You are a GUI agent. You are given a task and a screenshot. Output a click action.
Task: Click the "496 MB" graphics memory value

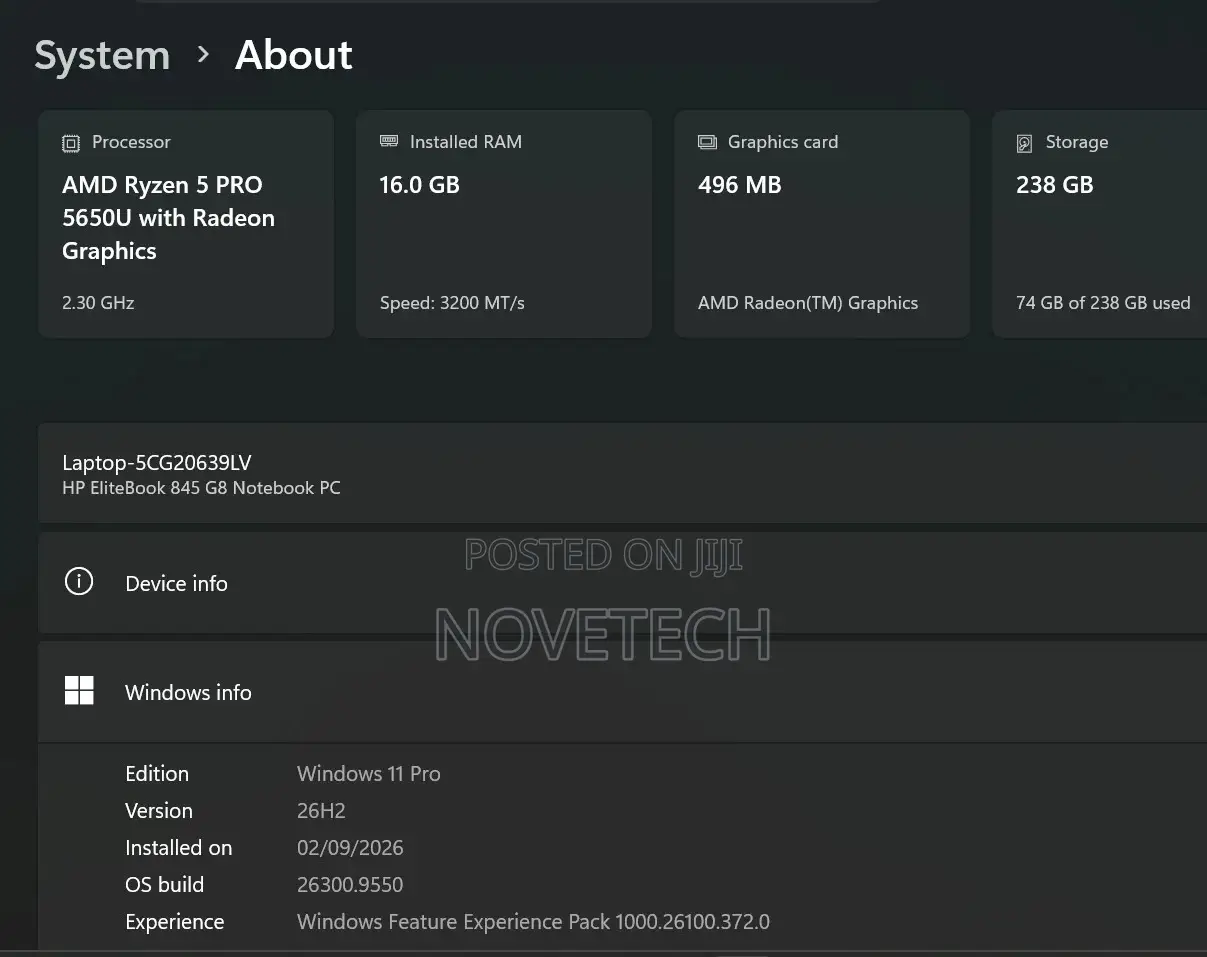click(x=740, y=185)
